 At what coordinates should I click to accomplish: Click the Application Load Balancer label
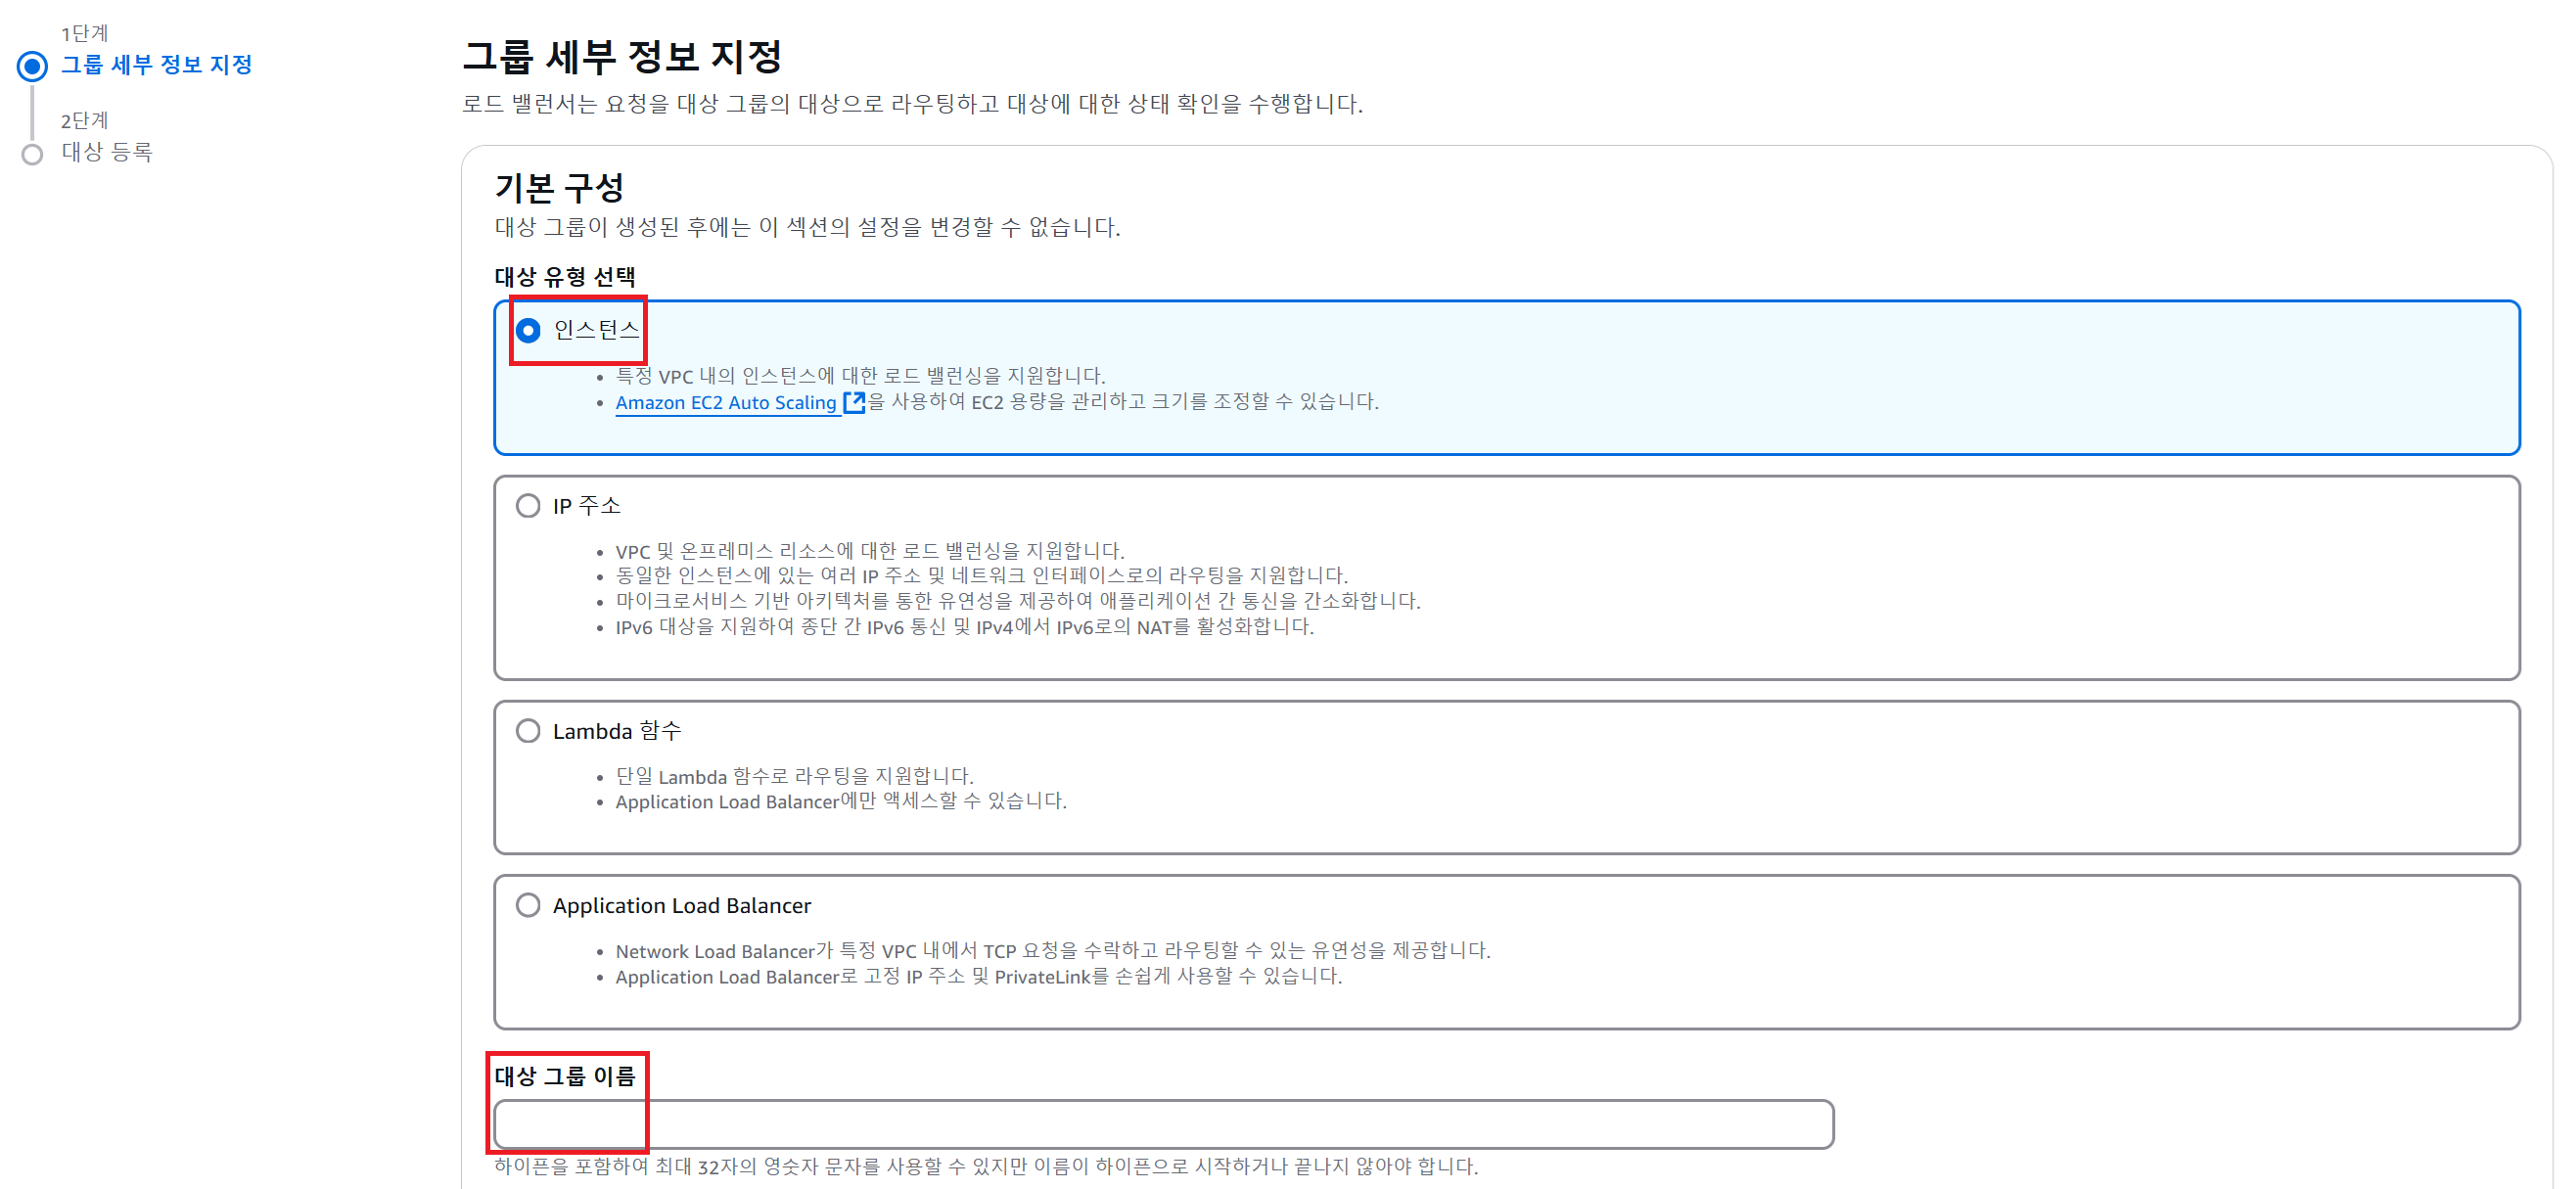point(681,905)
